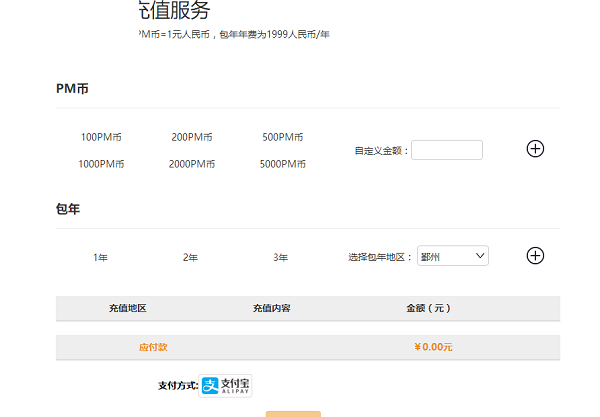This screenshot has width=600, height=417.
Task: Click the plus icon beside 自定义金额
Action: point(535,149)
